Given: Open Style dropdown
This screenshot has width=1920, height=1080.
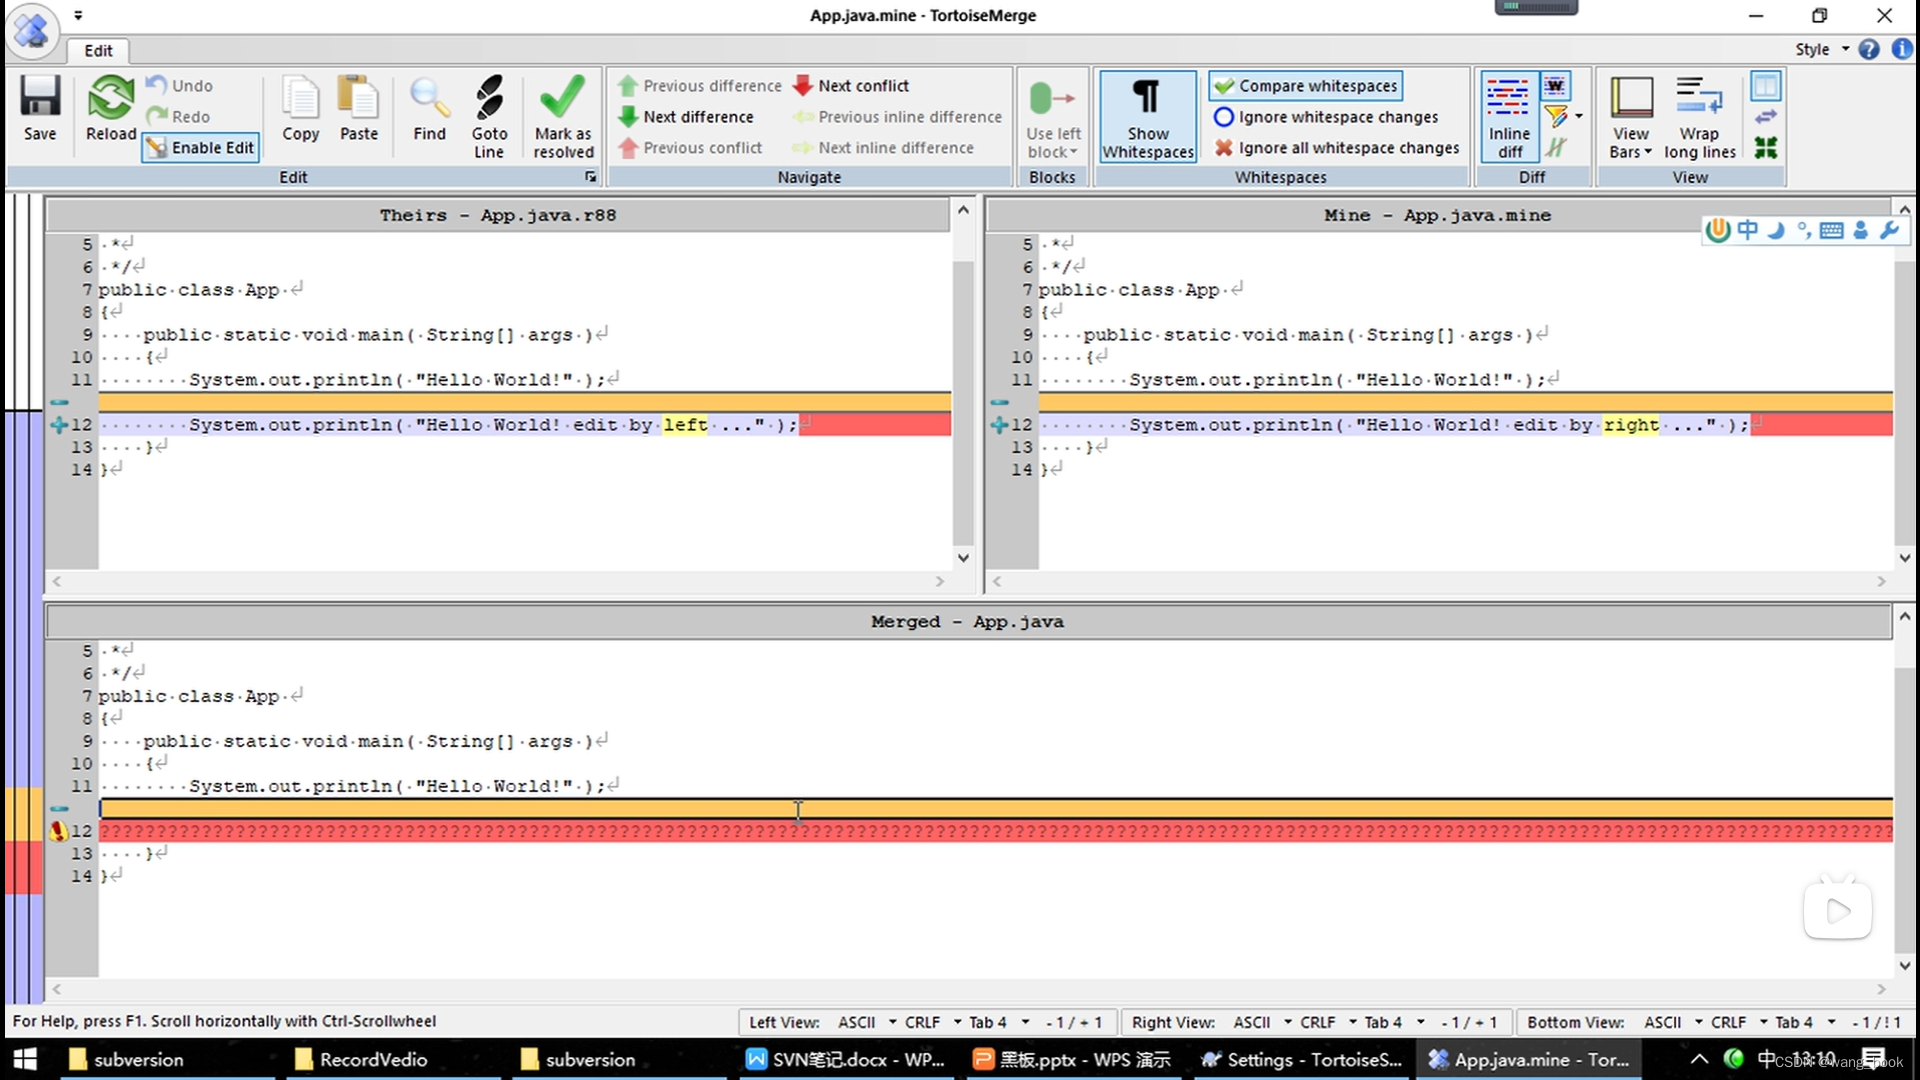Looking at the screenshot, I should (x=1822, y=49).
